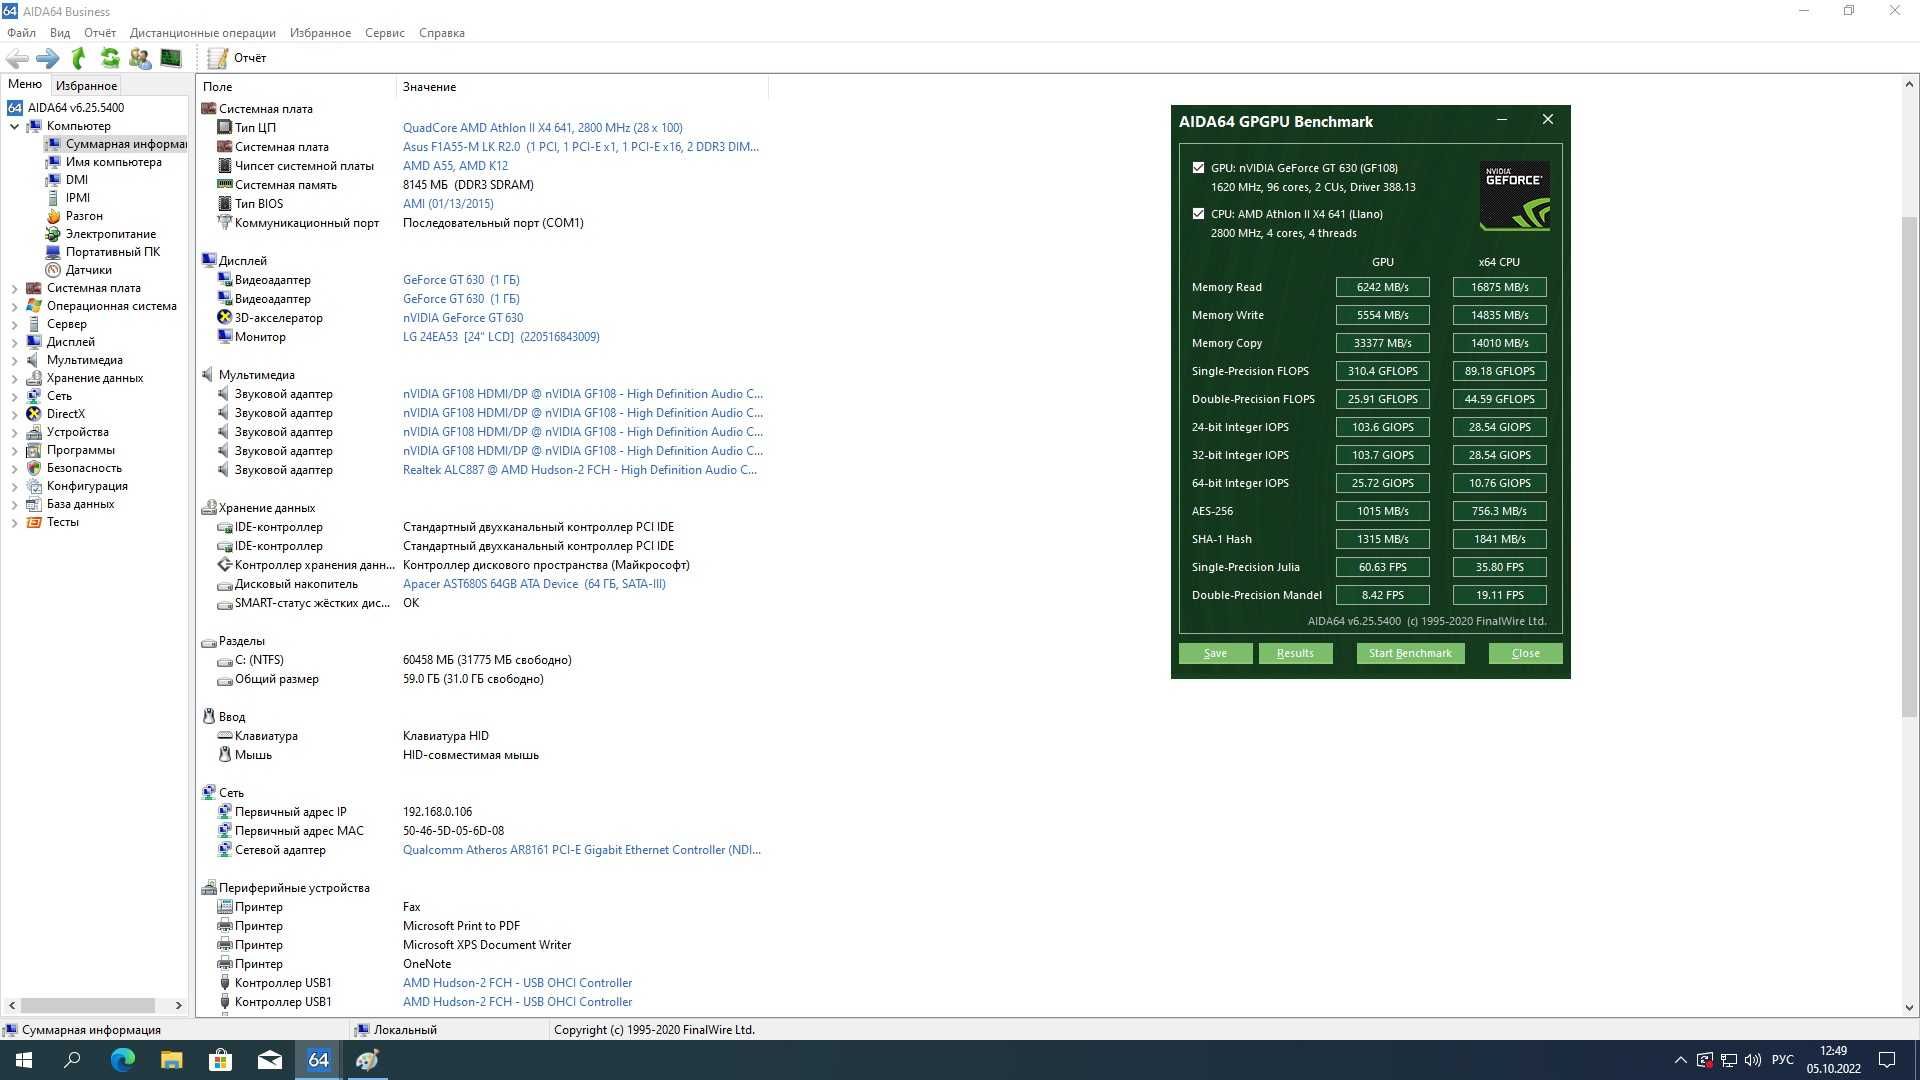
Task: Switch to the Избранное tab
Action: 86,86
